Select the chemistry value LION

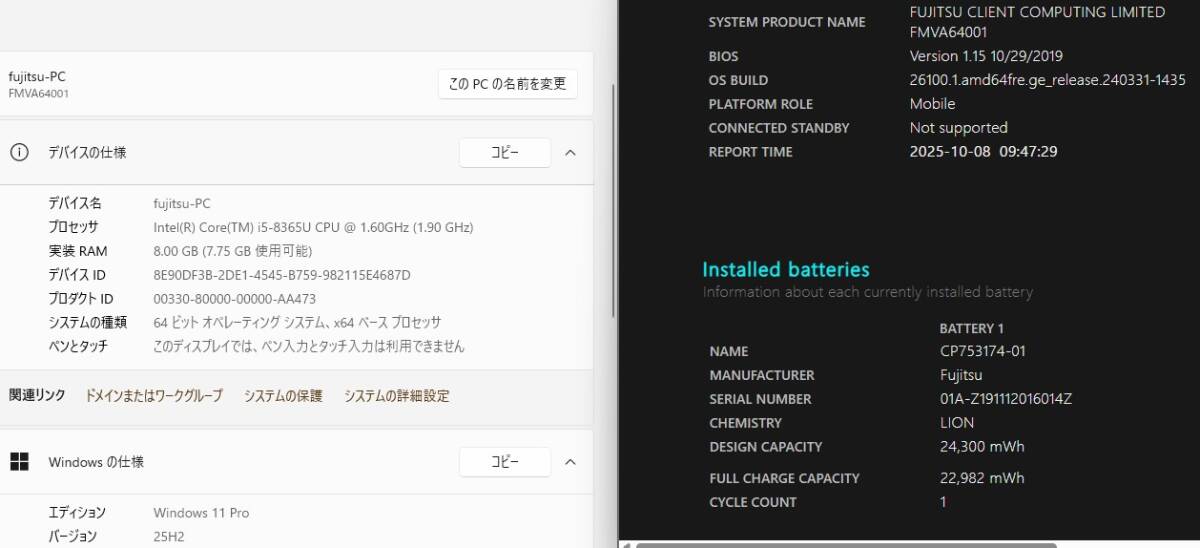[957, 423]
